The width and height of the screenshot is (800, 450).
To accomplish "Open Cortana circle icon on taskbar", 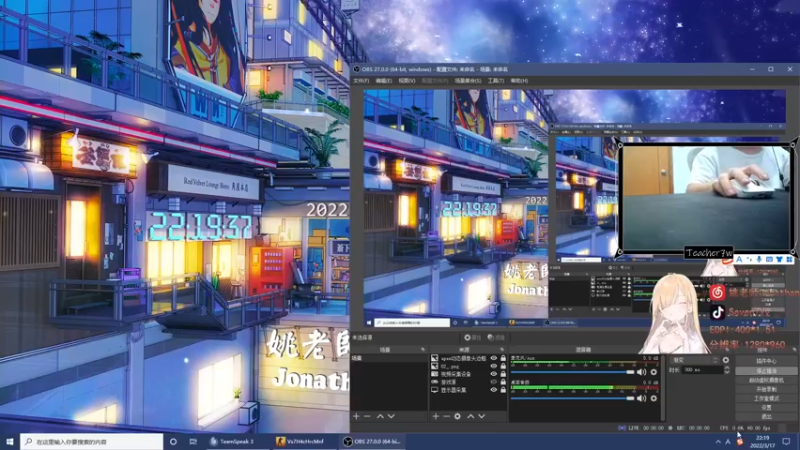I will coord(173,441).
